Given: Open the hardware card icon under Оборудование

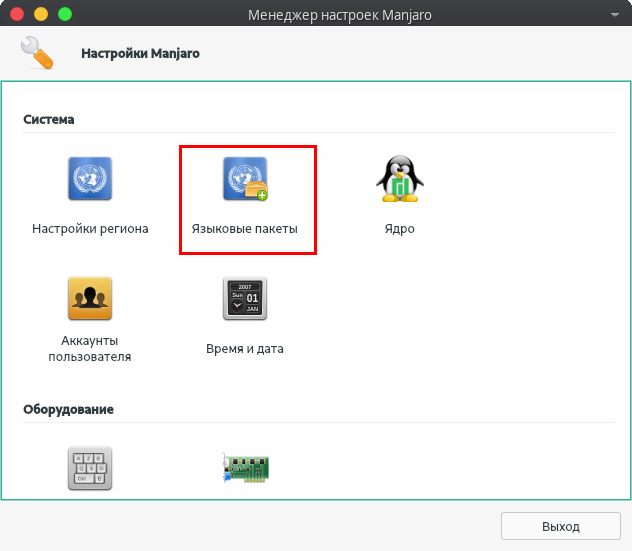Looking at the screenshot, I should [x=245, y=468].
